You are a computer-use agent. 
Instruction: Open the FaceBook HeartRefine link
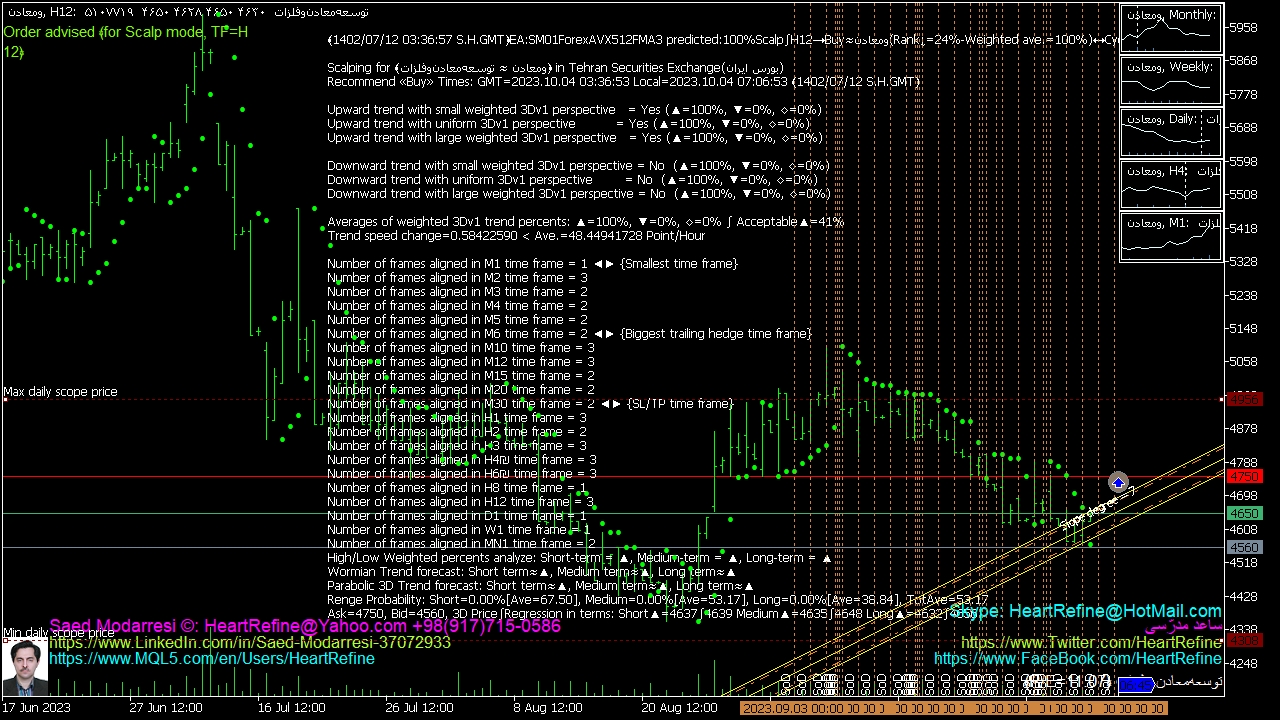[1078, 658]
